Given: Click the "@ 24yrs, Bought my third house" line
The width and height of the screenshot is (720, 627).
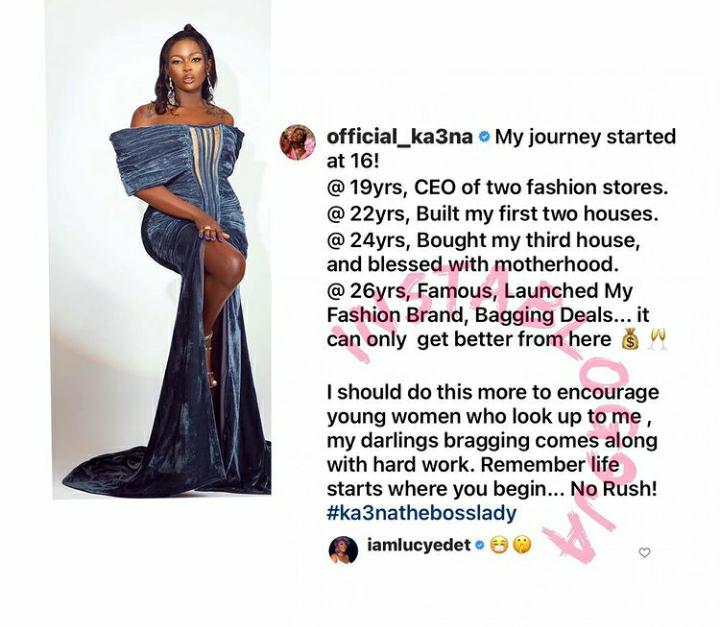Looking at the screenshot, I should (484, 240).
